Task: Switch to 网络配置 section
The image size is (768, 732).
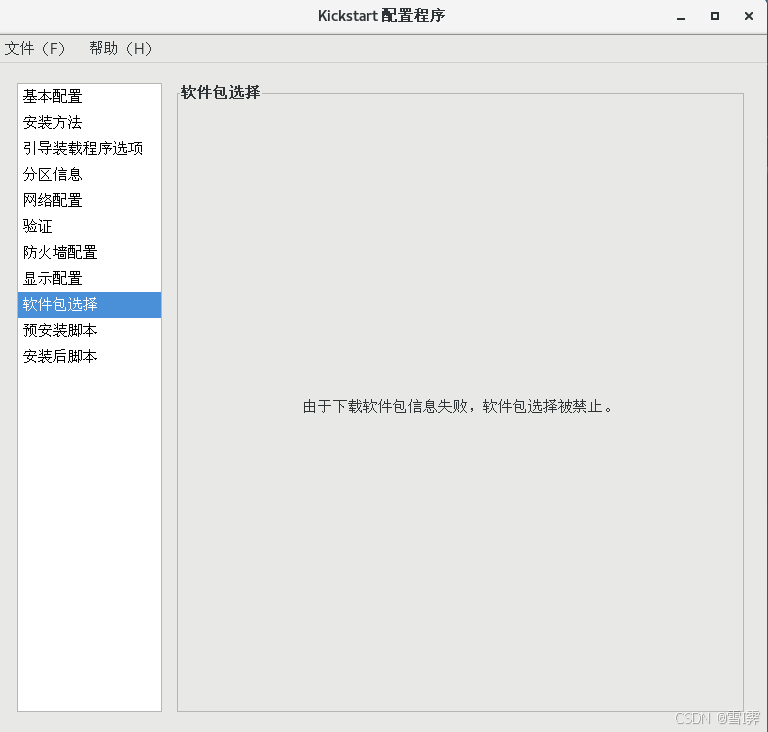Action: pos(89,200)
